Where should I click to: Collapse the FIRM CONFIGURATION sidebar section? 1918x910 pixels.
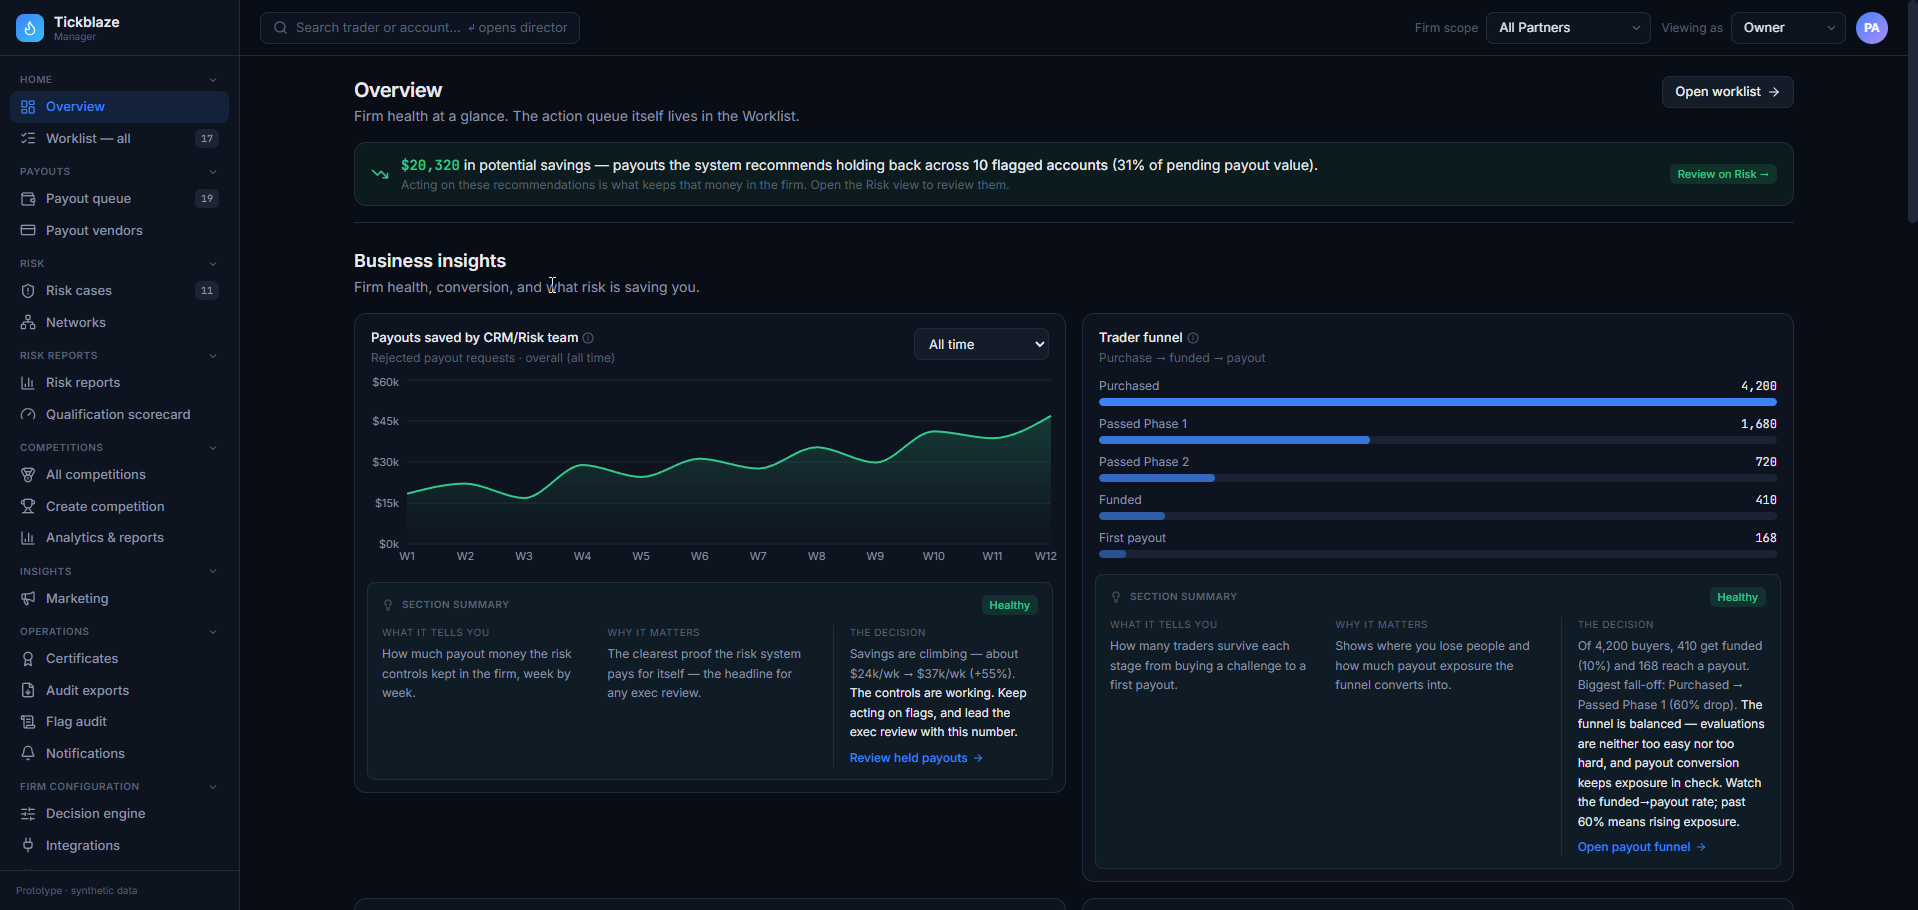[x=212, y=787]
